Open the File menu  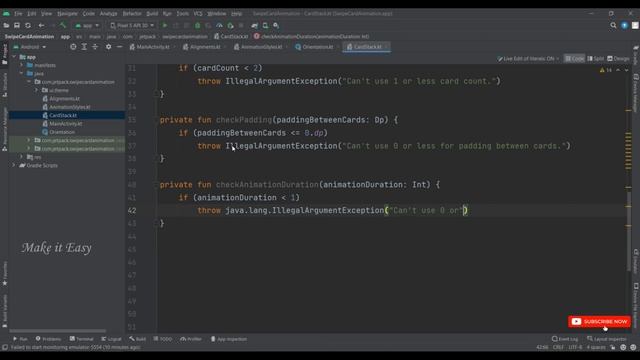coord(18,13)
